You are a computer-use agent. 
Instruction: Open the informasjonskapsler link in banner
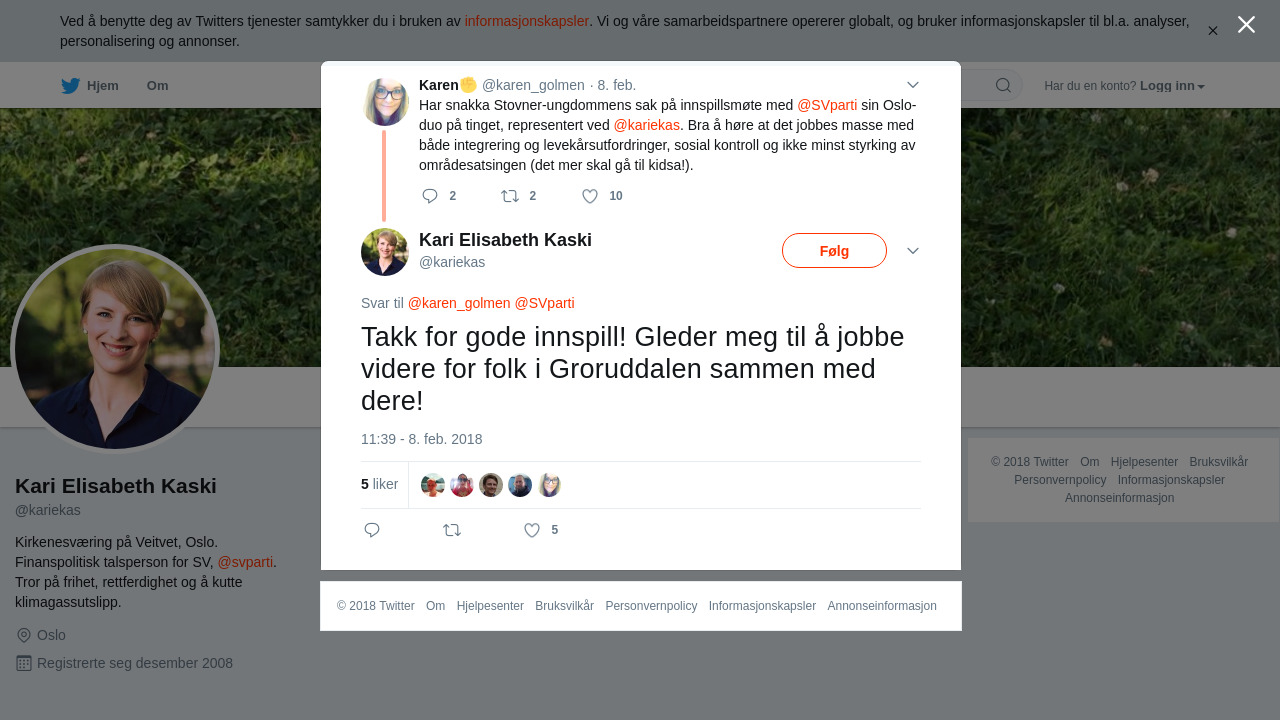tap(526, 21)
